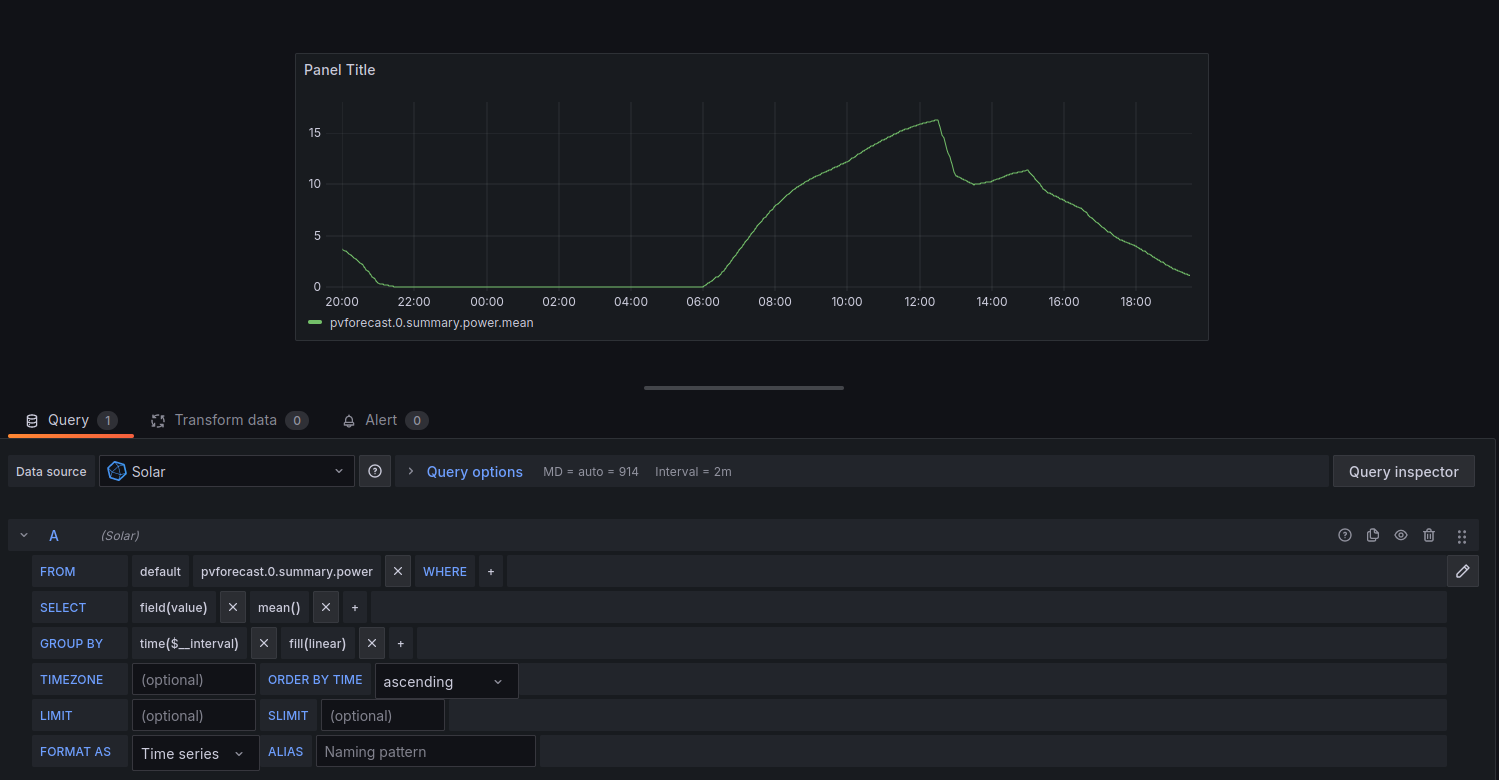Add a WHERE condition with plus
The width and height of the screenshot is (1499, 780).
pyautogui.click(x=491, y=571)
